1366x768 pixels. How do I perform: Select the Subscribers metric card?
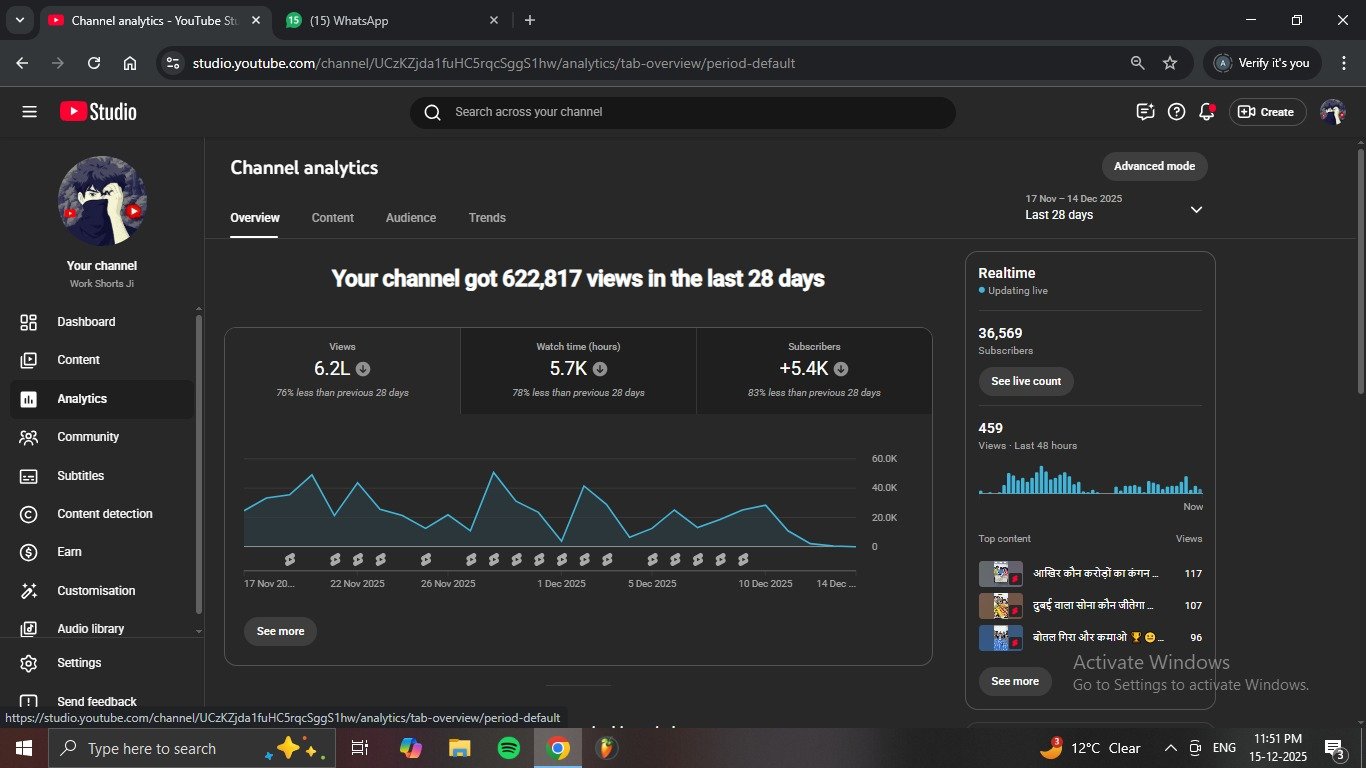pos(814,370)
